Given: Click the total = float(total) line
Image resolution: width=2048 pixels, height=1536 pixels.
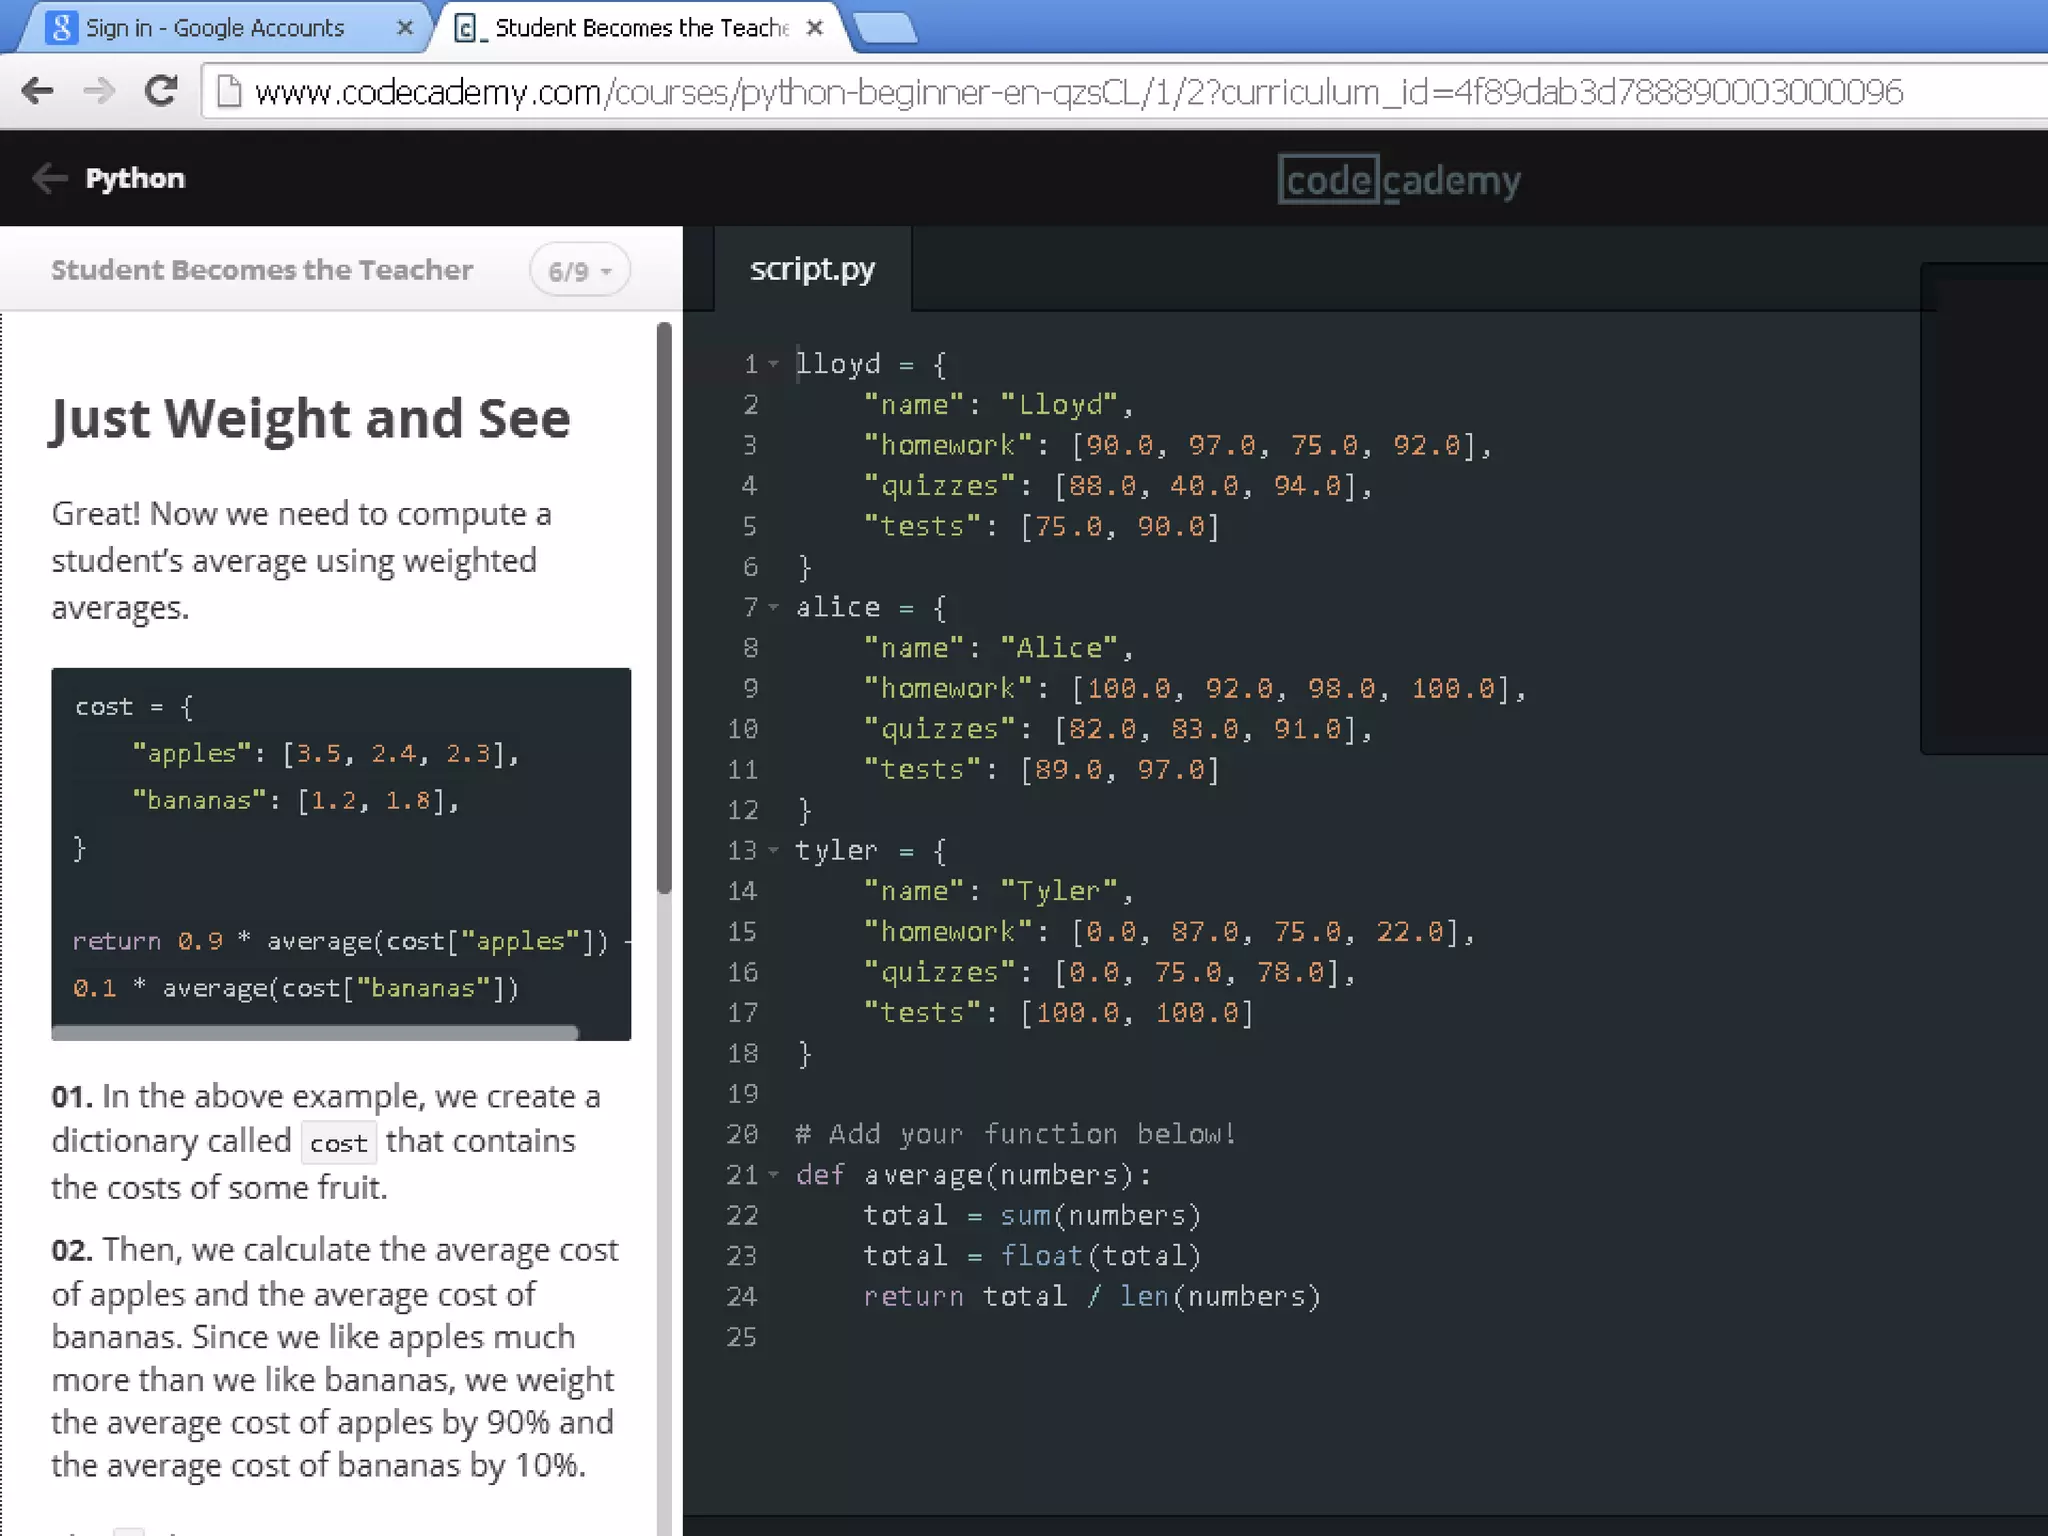Looking at the screenshot, I should pyautogui.click(x=1032, y=1255).
